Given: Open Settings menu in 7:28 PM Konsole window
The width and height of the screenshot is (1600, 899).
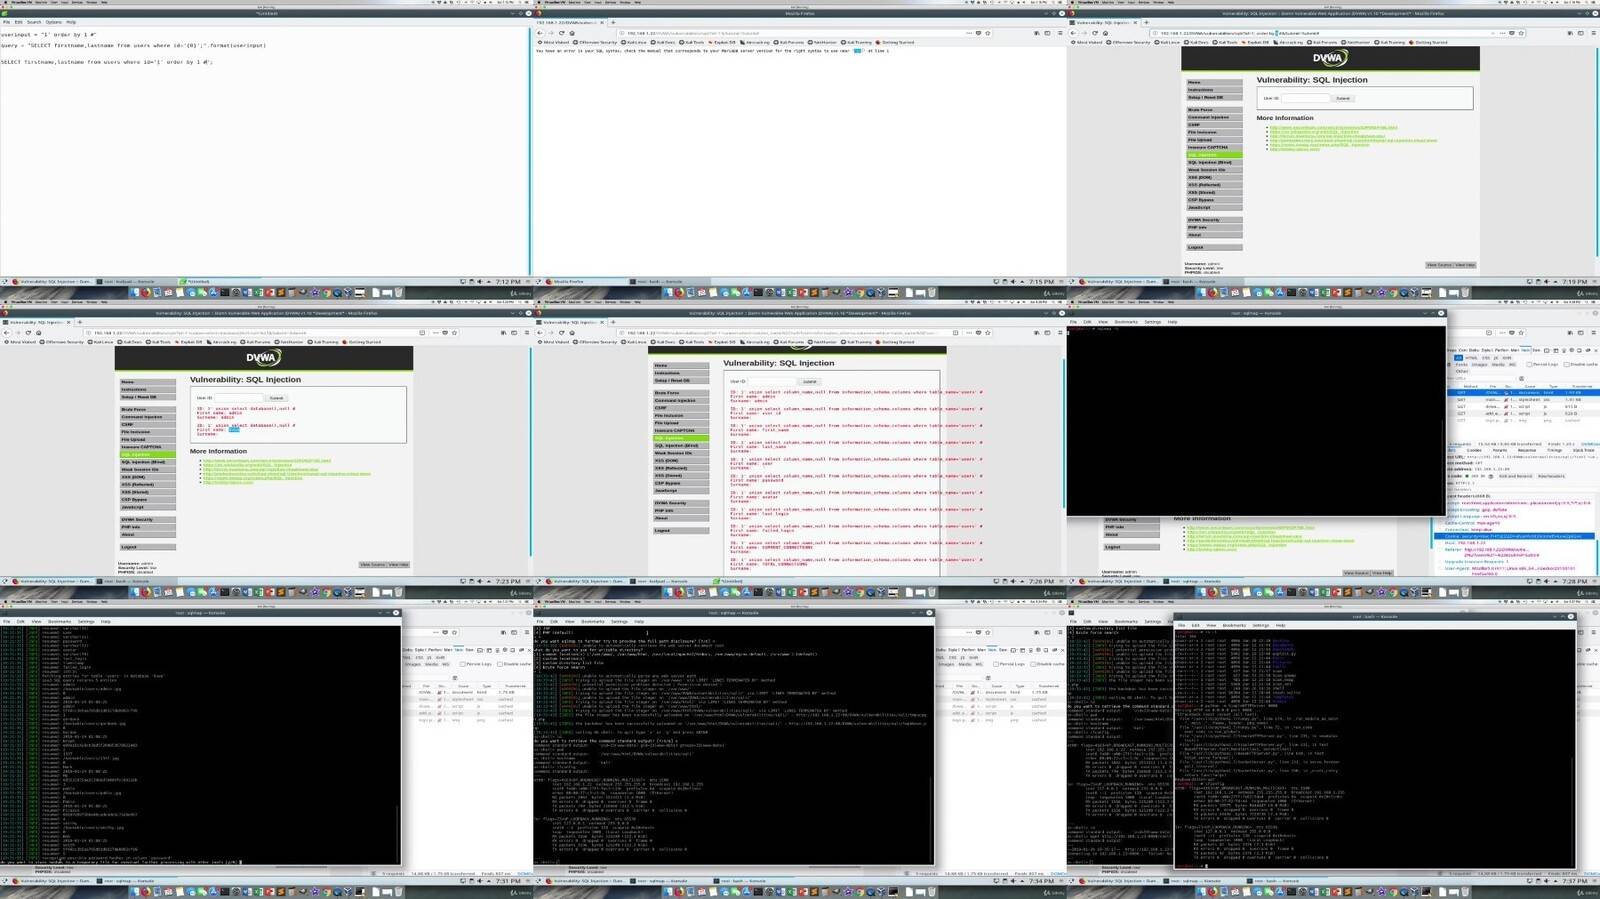Looking at the screenshot, I should pyautogui.click(x=1152, y=322).
